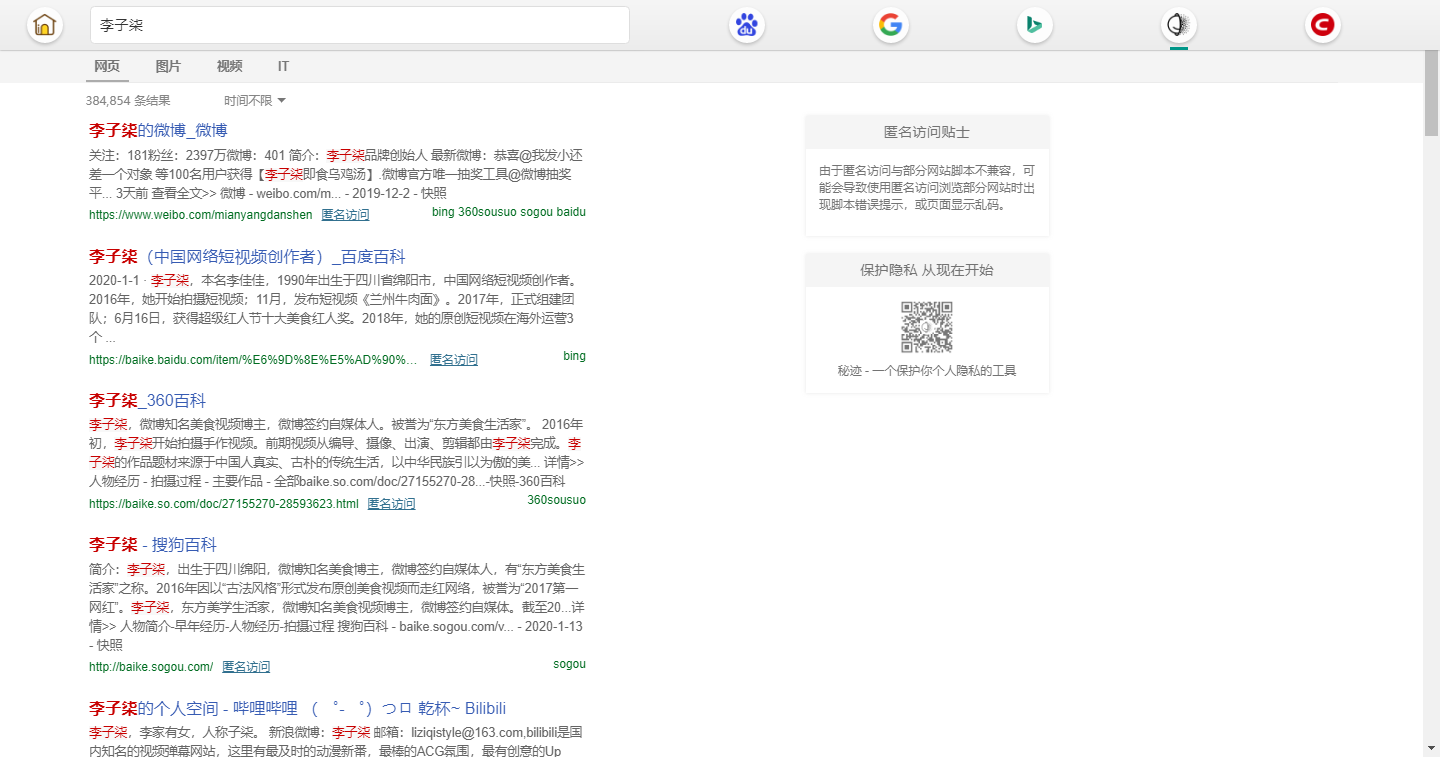Open the 李子柒_360百科 result

(x=147, y=401)
